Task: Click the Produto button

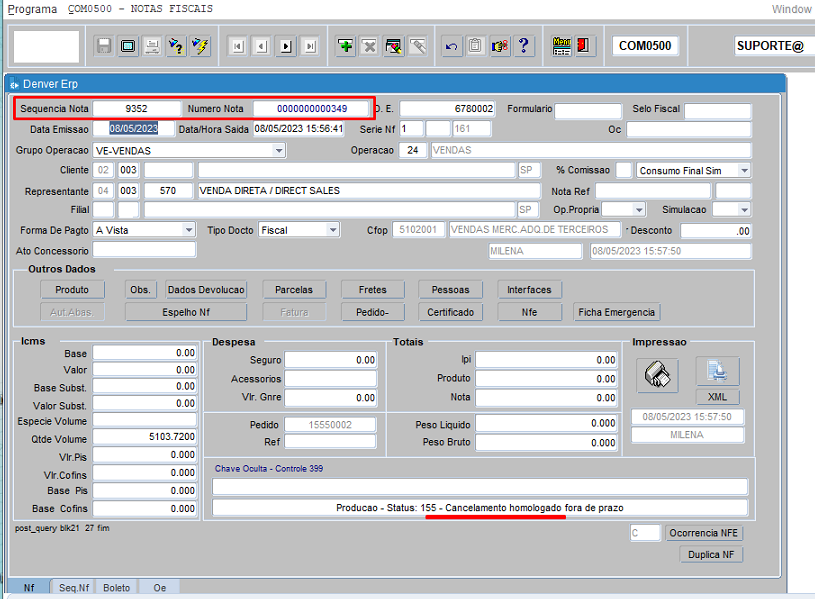Action: pyautogui.click(x=72, y=290)
